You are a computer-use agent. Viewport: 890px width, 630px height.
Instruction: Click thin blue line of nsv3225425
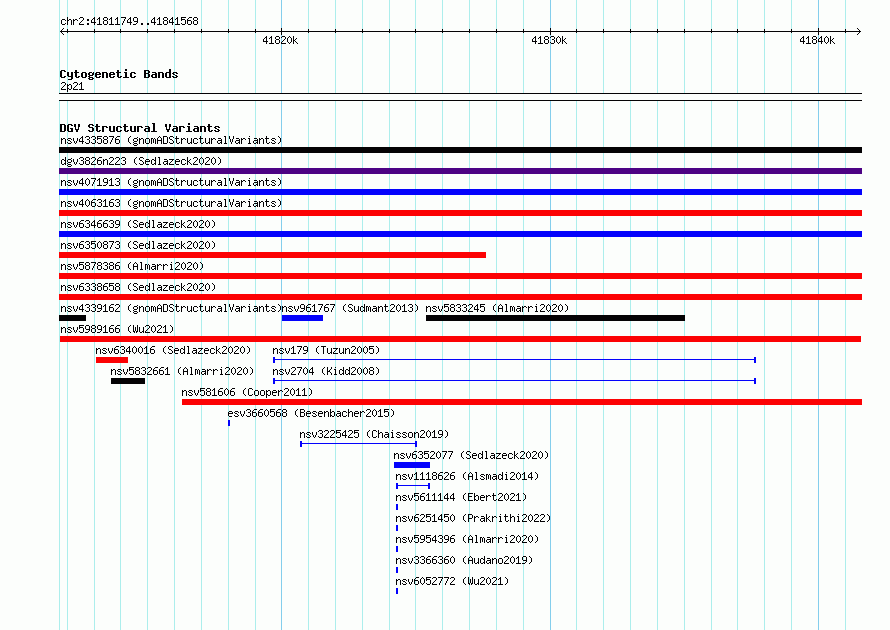(358, 444)
